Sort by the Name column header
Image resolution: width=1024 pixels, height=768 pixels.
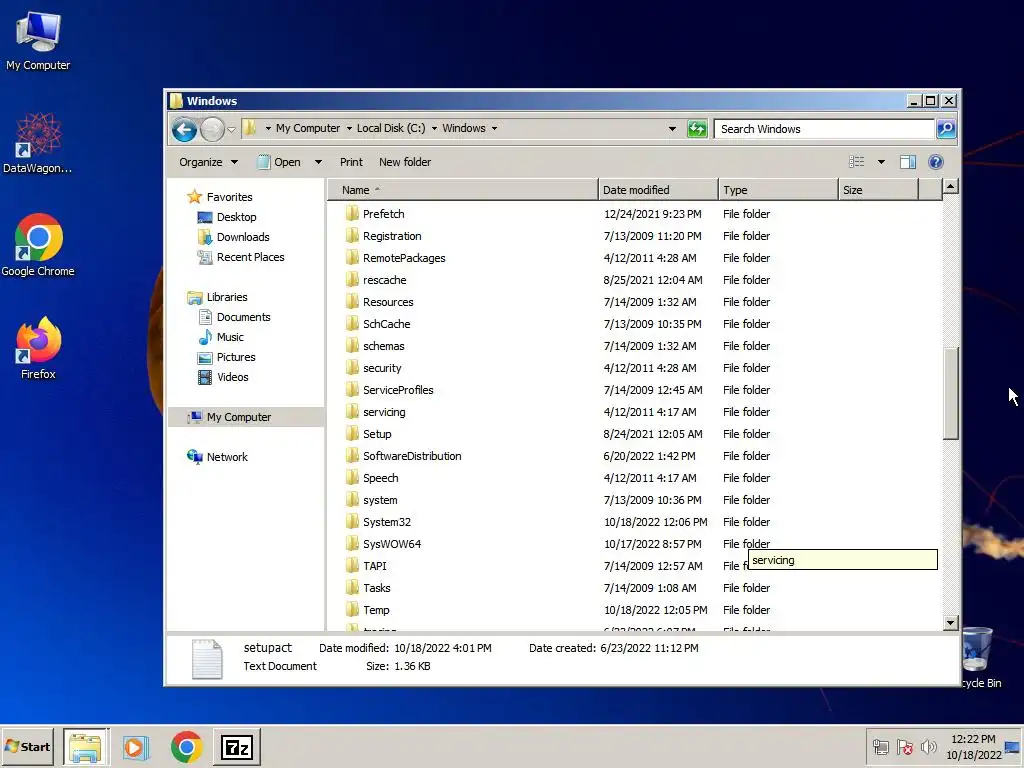(462, 190)
